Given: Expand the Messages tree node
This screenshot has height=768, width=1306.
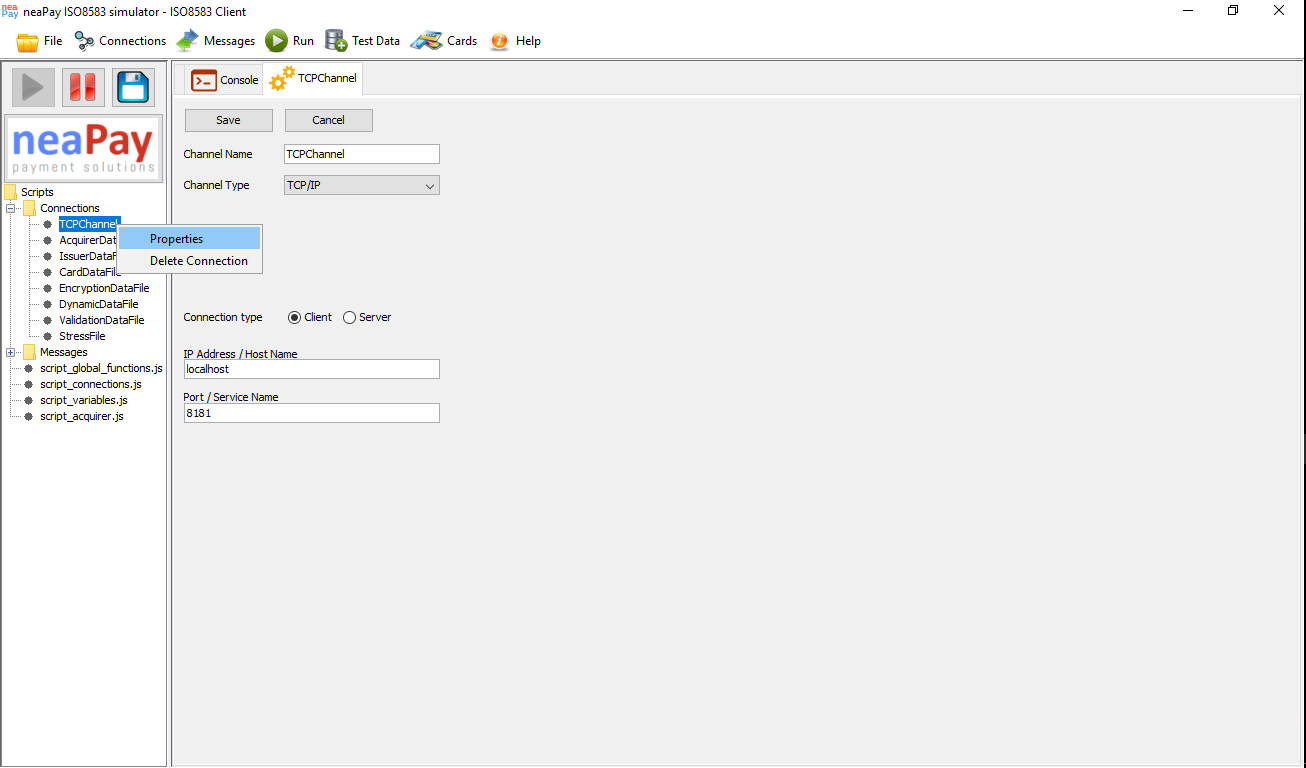Looking at the screenshot, I should (11, 352).
